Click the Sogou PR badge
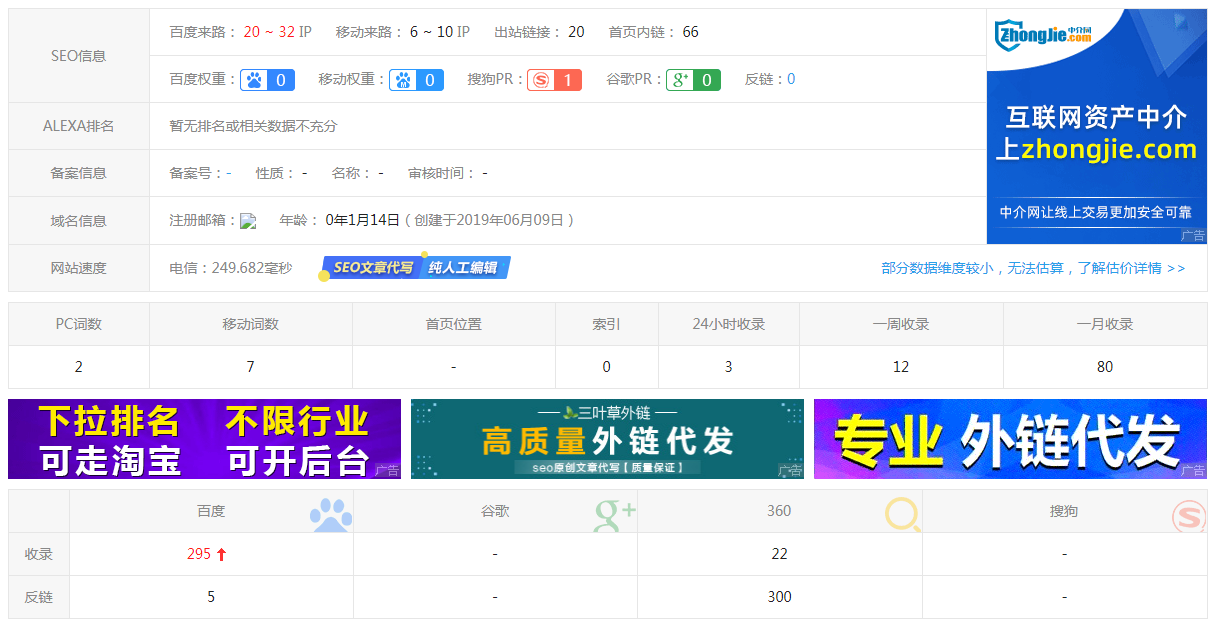The image size is (1211, 634). point(554,80)
